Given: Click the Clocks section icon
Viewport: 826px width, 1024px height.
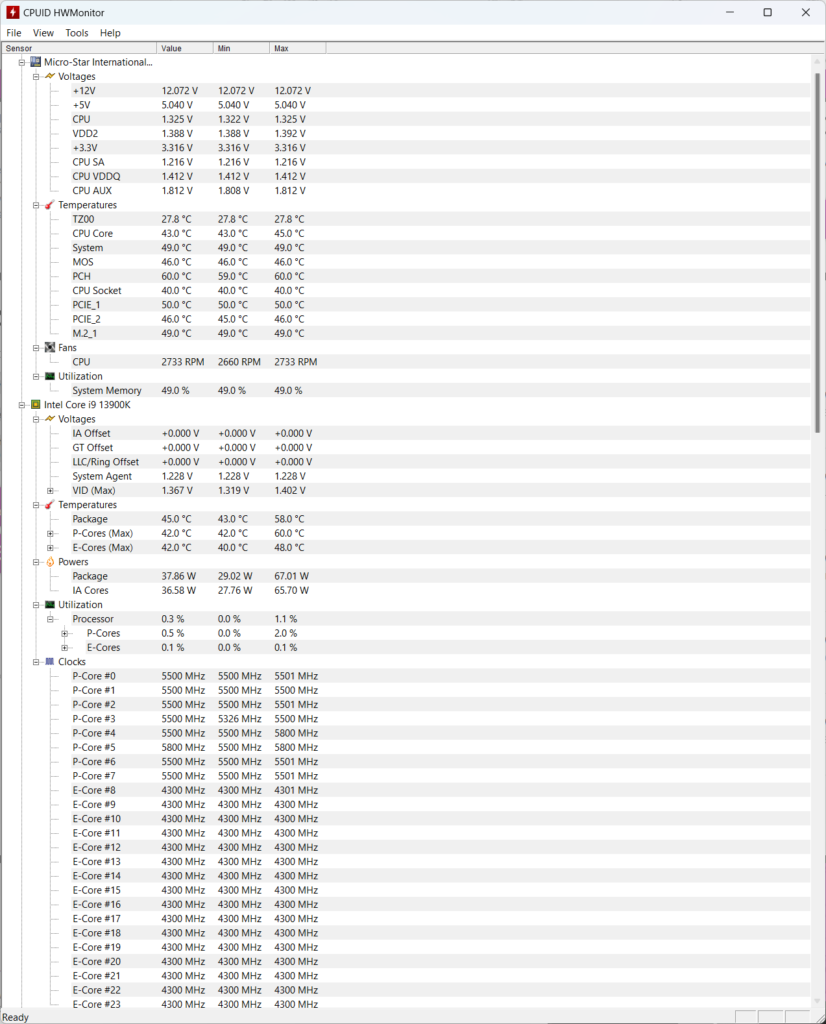Looking at the screenshot, I should click(50, 662).
